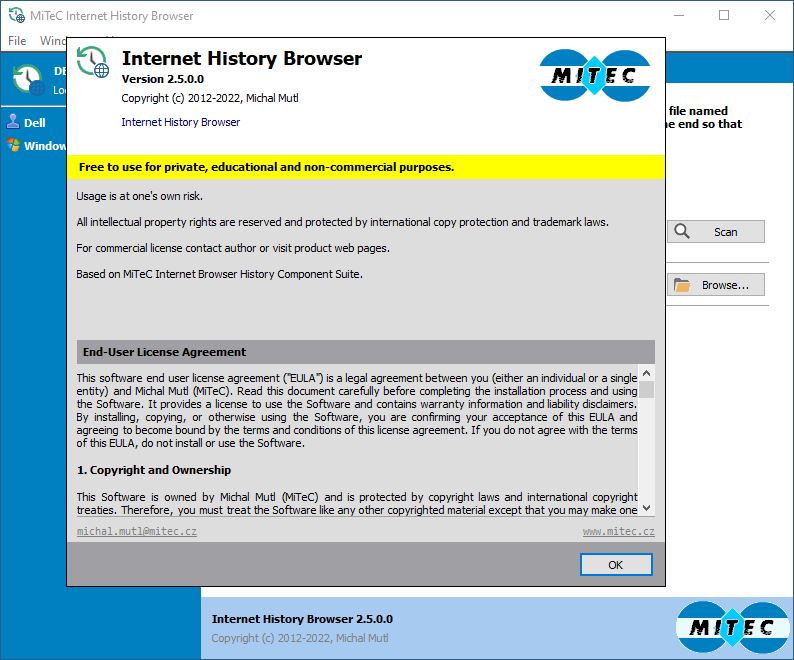Click the OK button in About dialog
The height and width of the screenshot is (660, 794).
click(x=616, y=564)
